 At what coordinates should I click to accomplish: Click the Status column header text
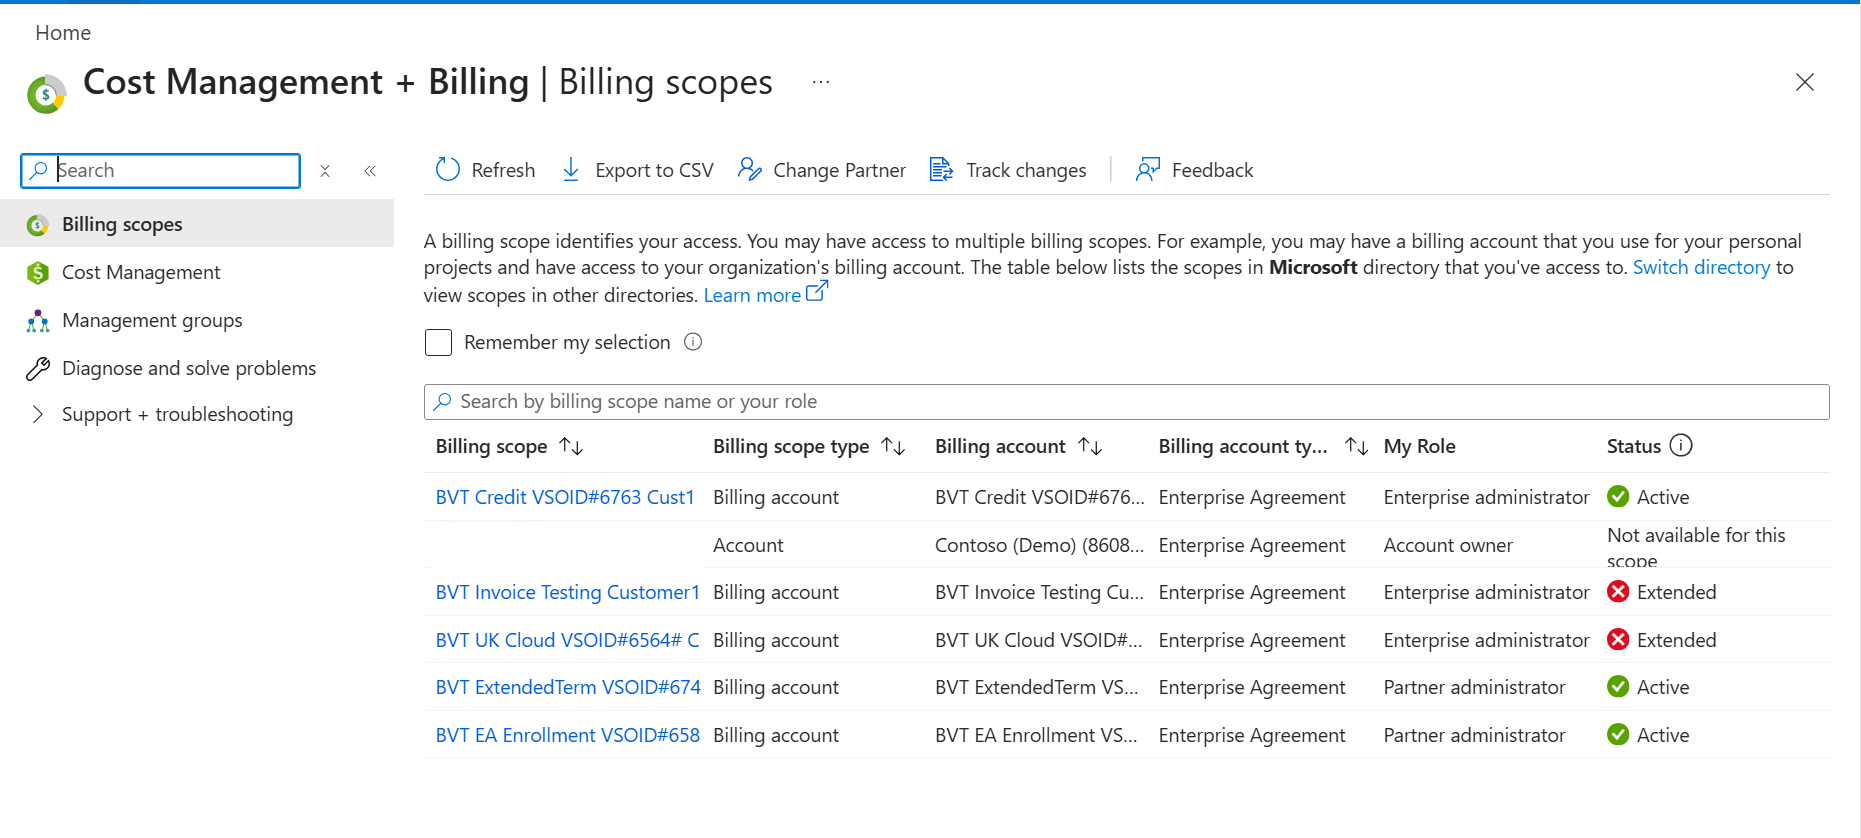1634,446
